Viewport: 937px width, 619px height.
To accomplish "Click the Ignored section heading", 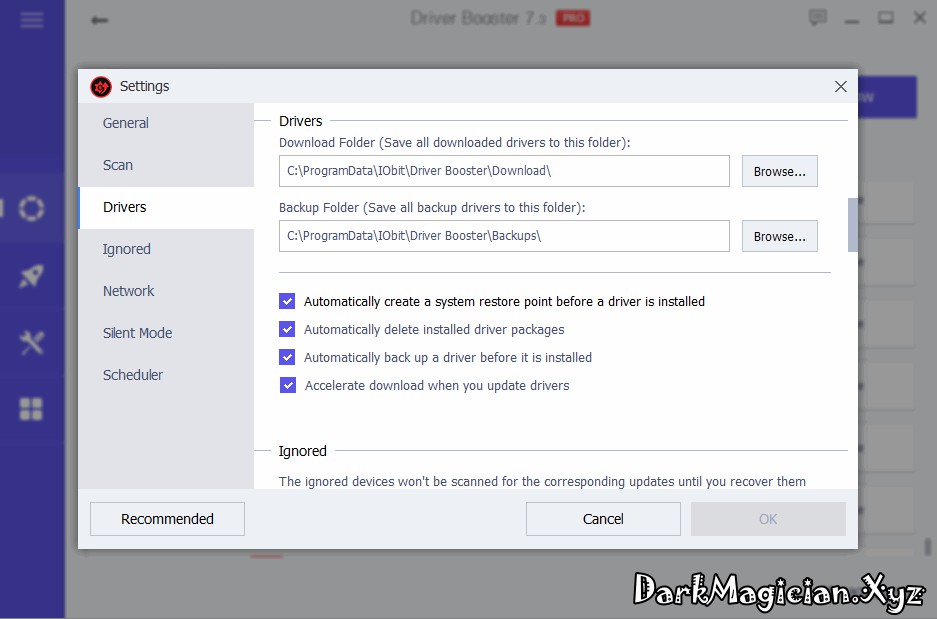I will coord(302,451).
